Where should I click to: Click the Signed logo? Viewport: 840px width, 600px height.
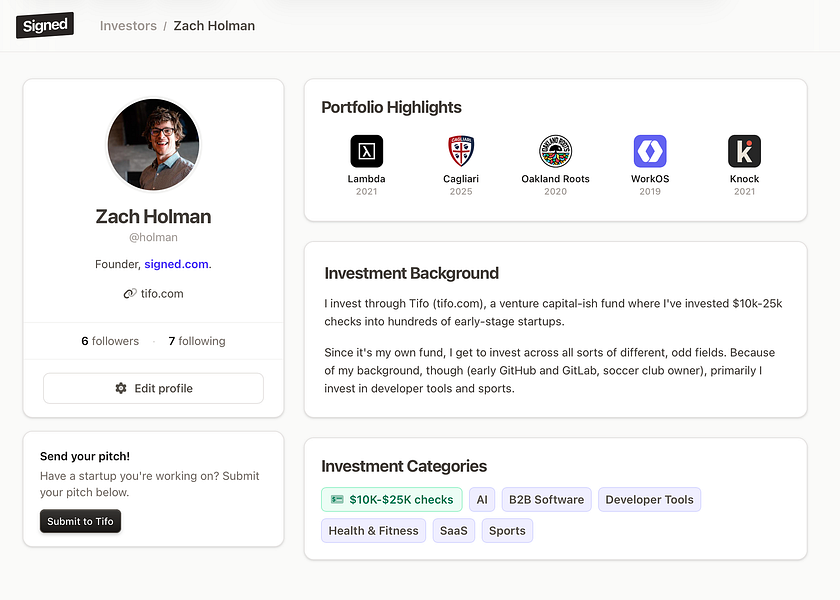coord(45,25)
